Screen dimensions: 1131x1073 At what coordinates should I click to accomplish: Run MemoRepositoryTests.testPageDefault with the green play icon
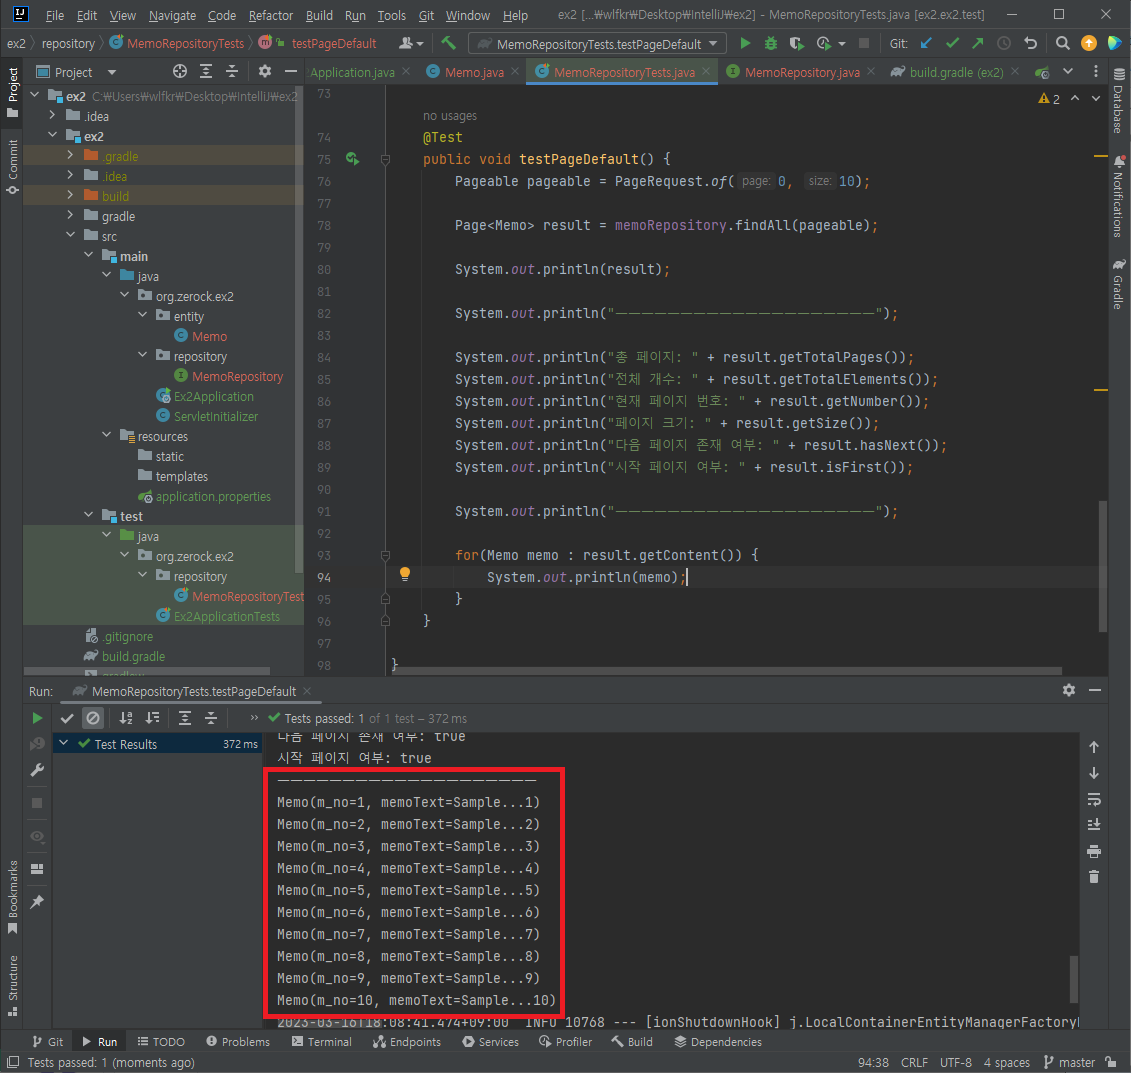[x=745, y=43]
